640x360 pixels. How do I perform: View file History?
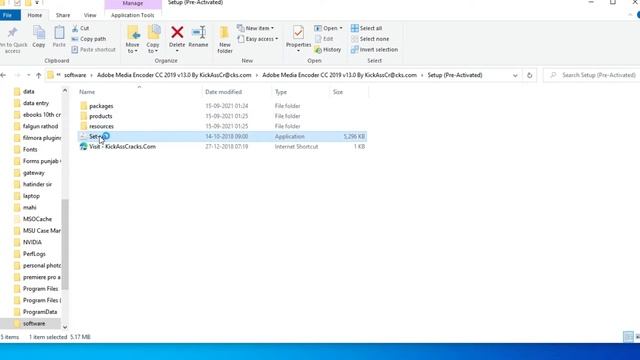pyautogui.click(x=328, y=49)
